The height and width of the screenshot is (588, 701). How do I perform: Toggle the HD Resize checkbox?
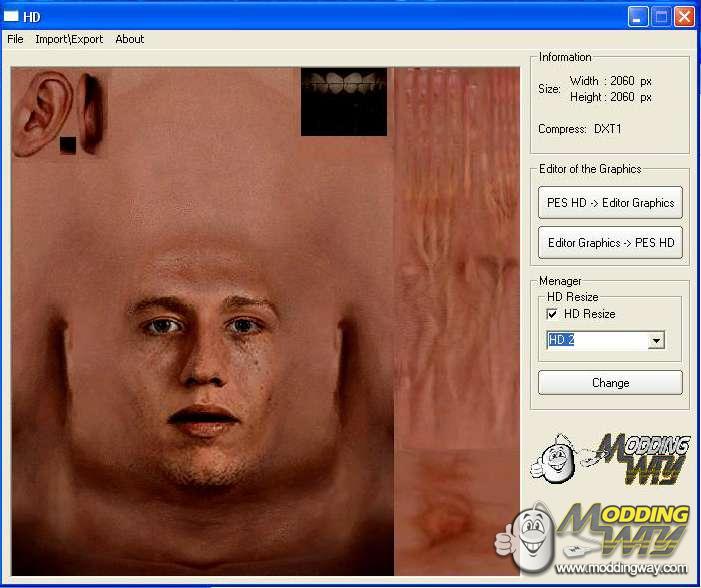tap(553, 314)
